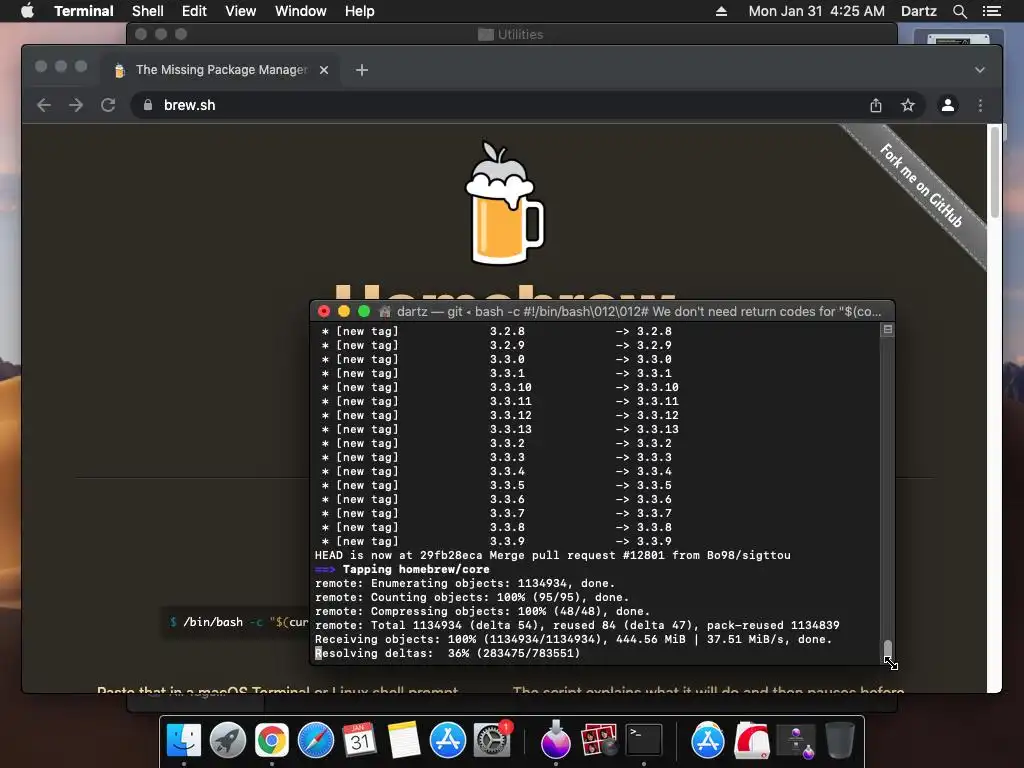Open Notes from the Dock

coord(404,740)
